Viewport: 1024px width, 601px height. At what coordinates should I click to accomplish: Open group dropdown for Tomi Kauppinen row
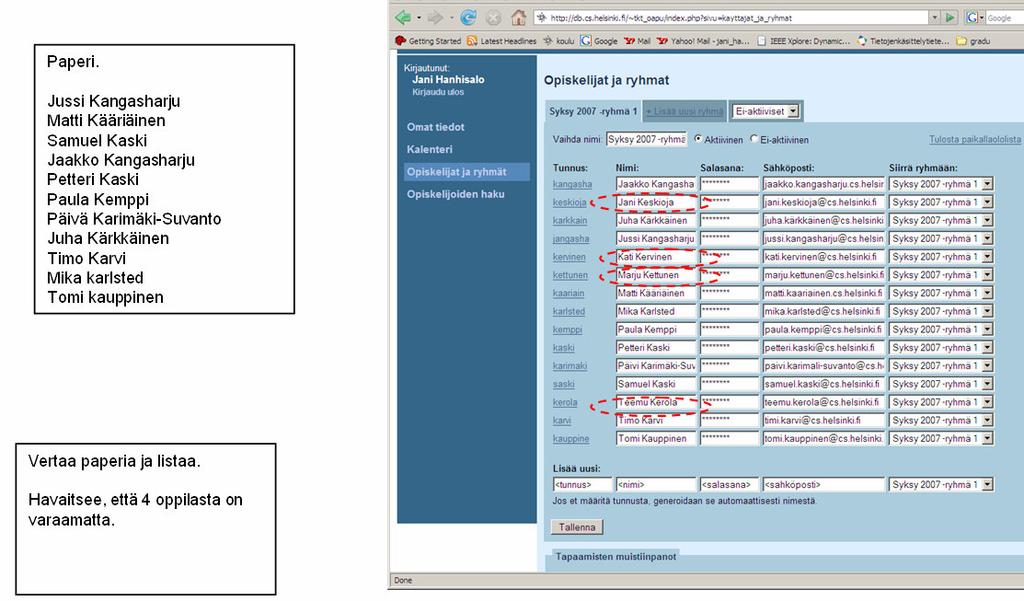(x=987, y=439)
